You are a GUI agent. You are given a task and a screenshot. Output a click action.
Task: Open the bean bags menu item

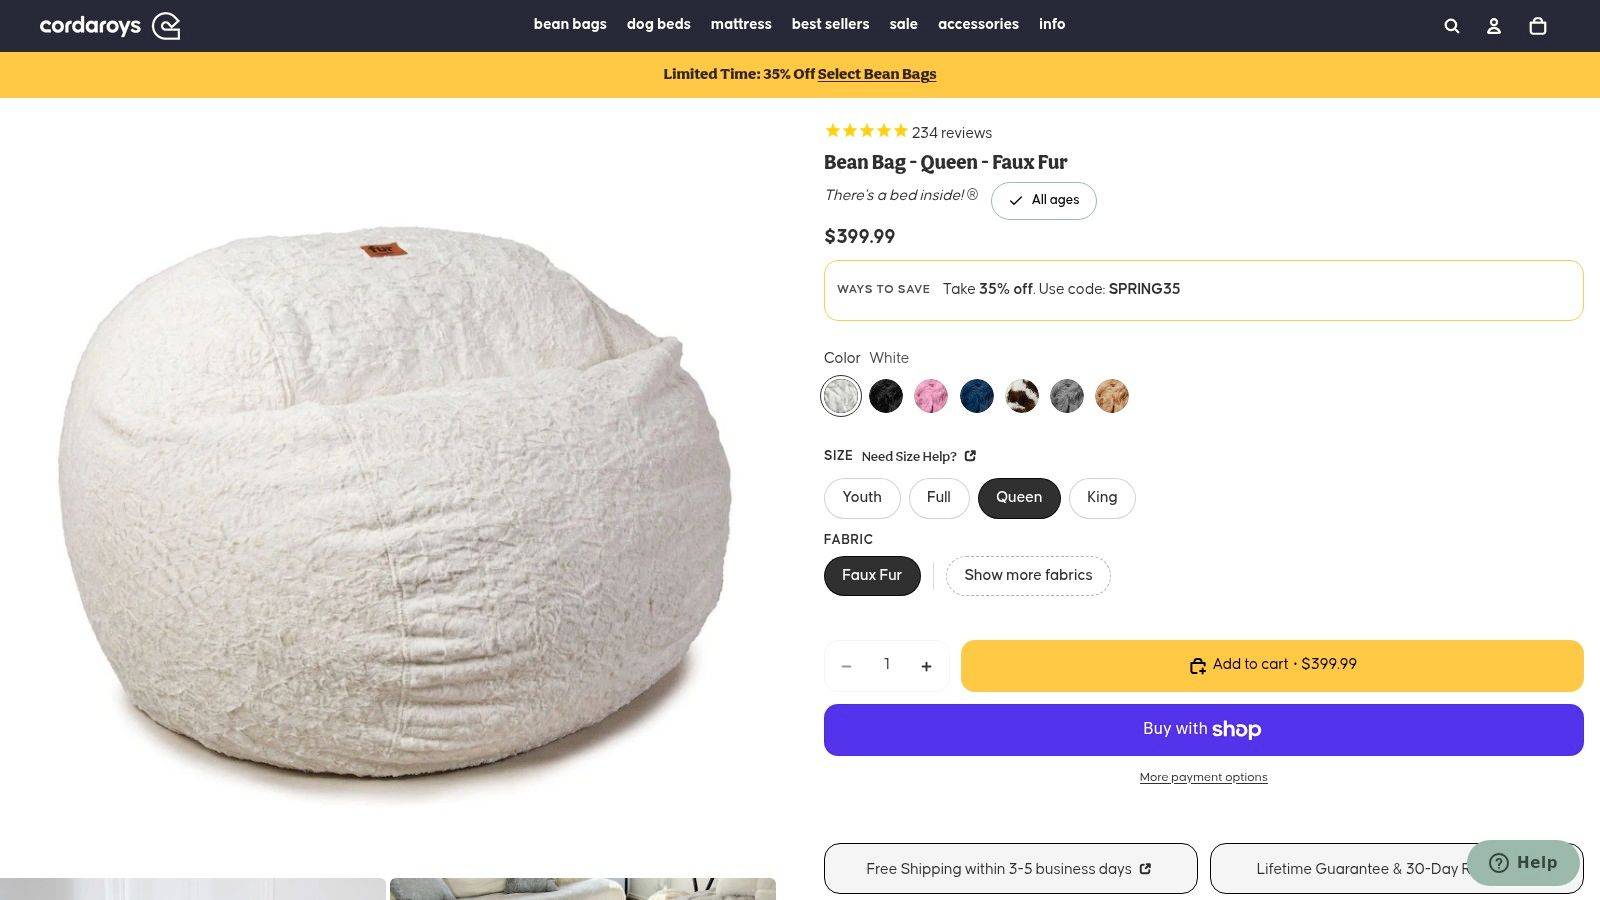tap(570, 24)
